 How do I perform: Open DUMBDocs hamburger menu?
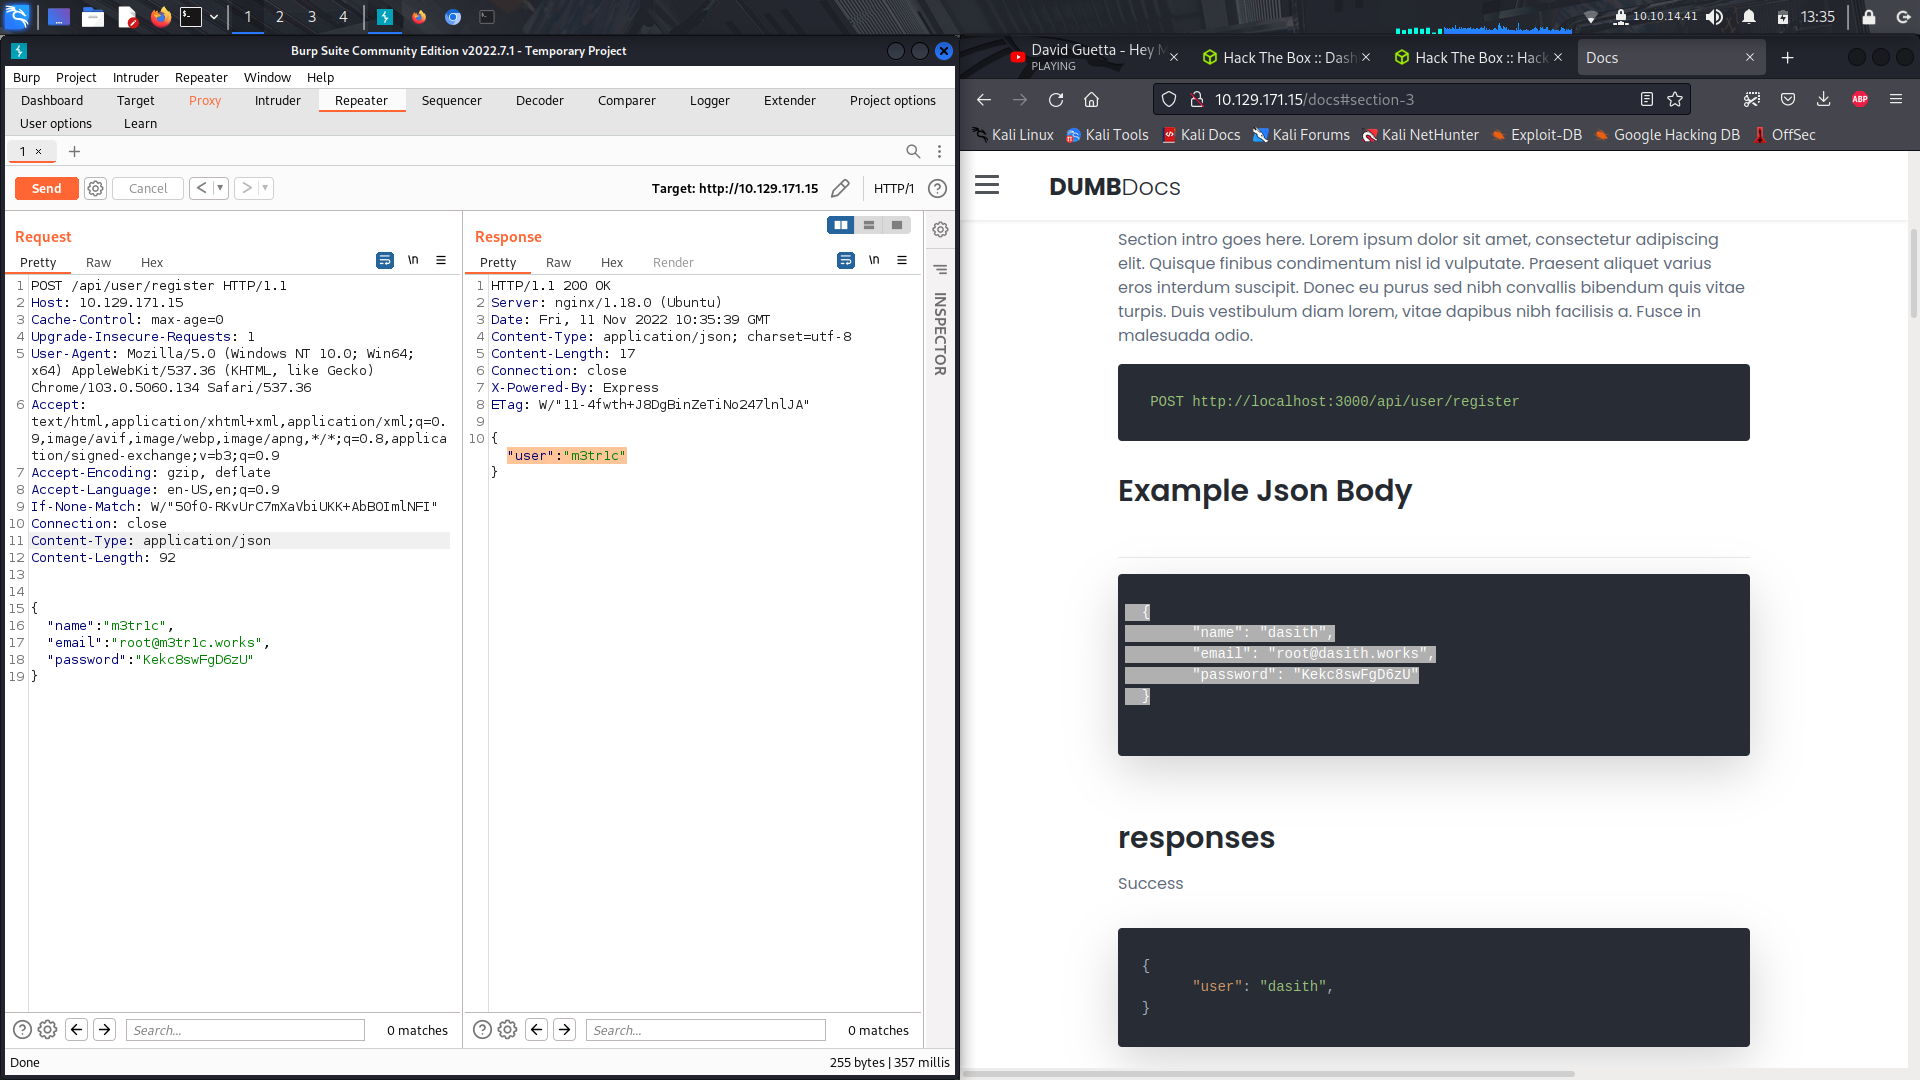click(x=986, y=185)
